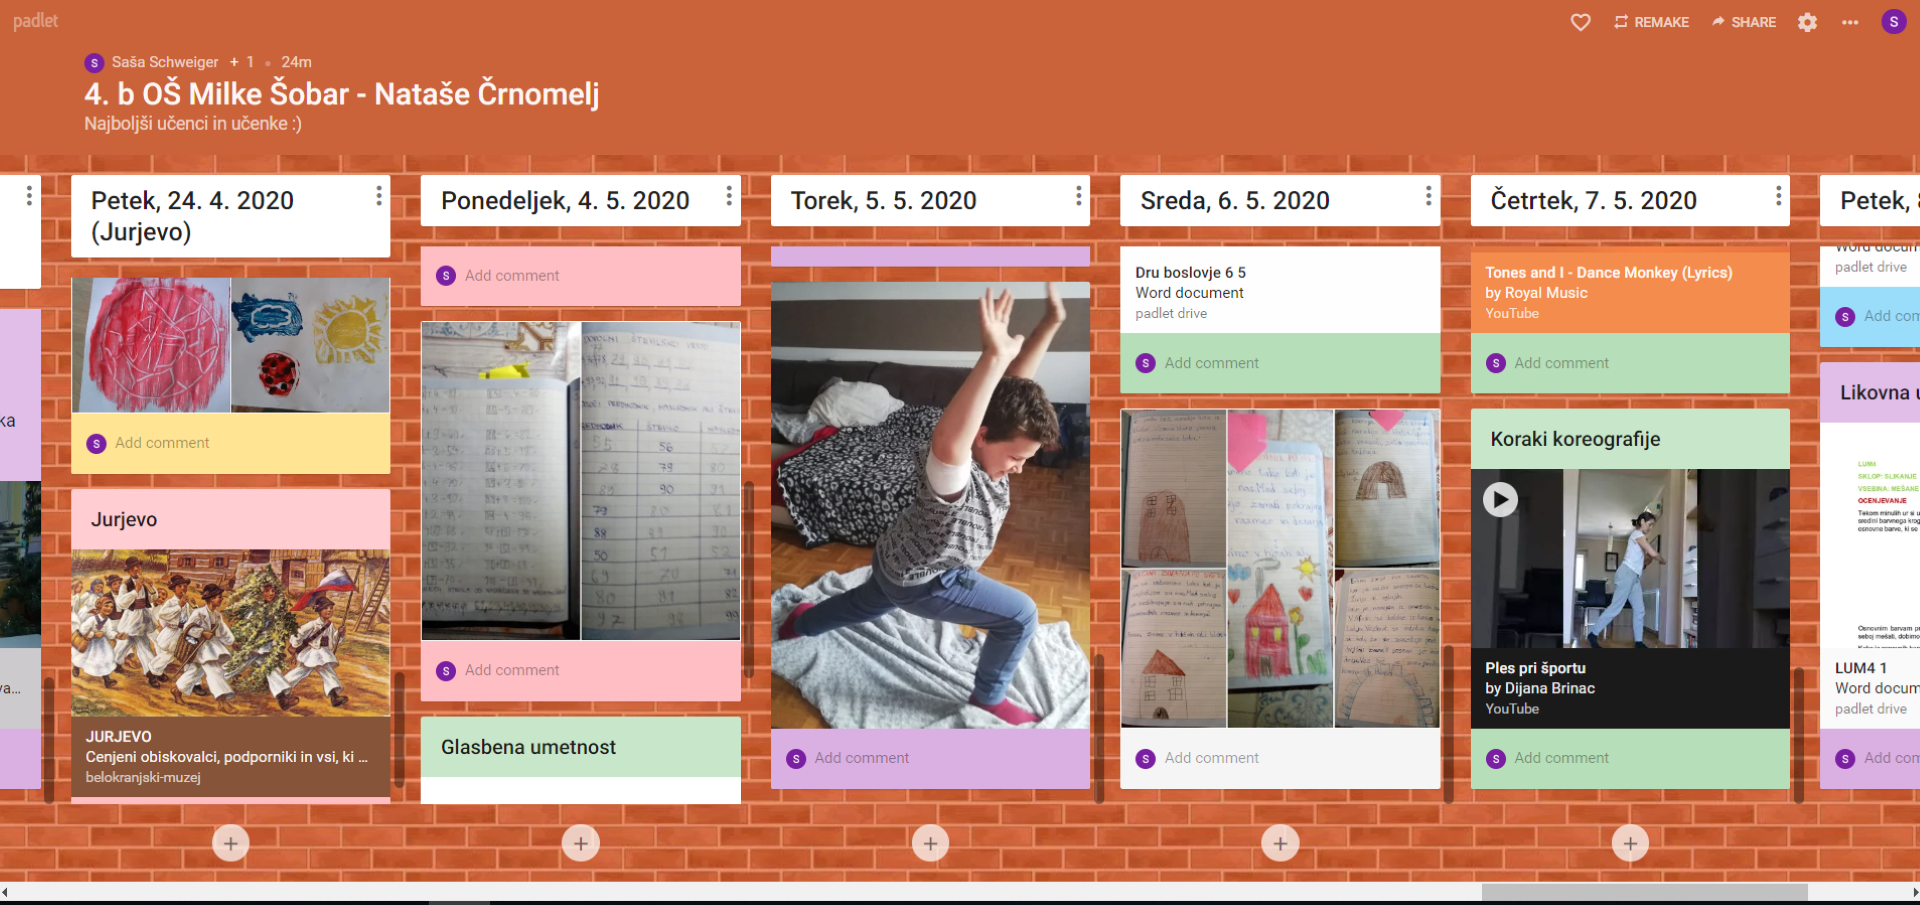The width and height of the screenshot is (1920, 905).
Task: Add post under Sreda column
Action: point(1280,843)
